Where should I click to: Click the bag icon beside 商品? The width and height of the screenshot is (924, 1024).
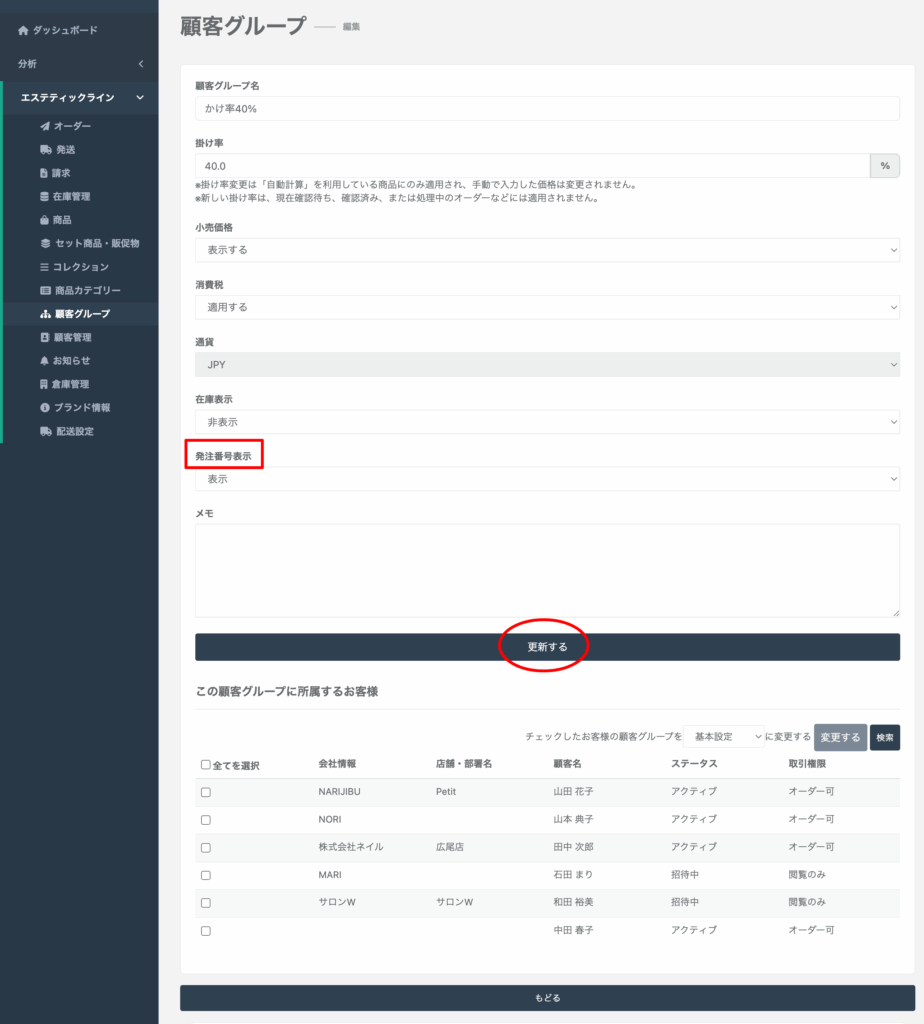pos(45,220)
